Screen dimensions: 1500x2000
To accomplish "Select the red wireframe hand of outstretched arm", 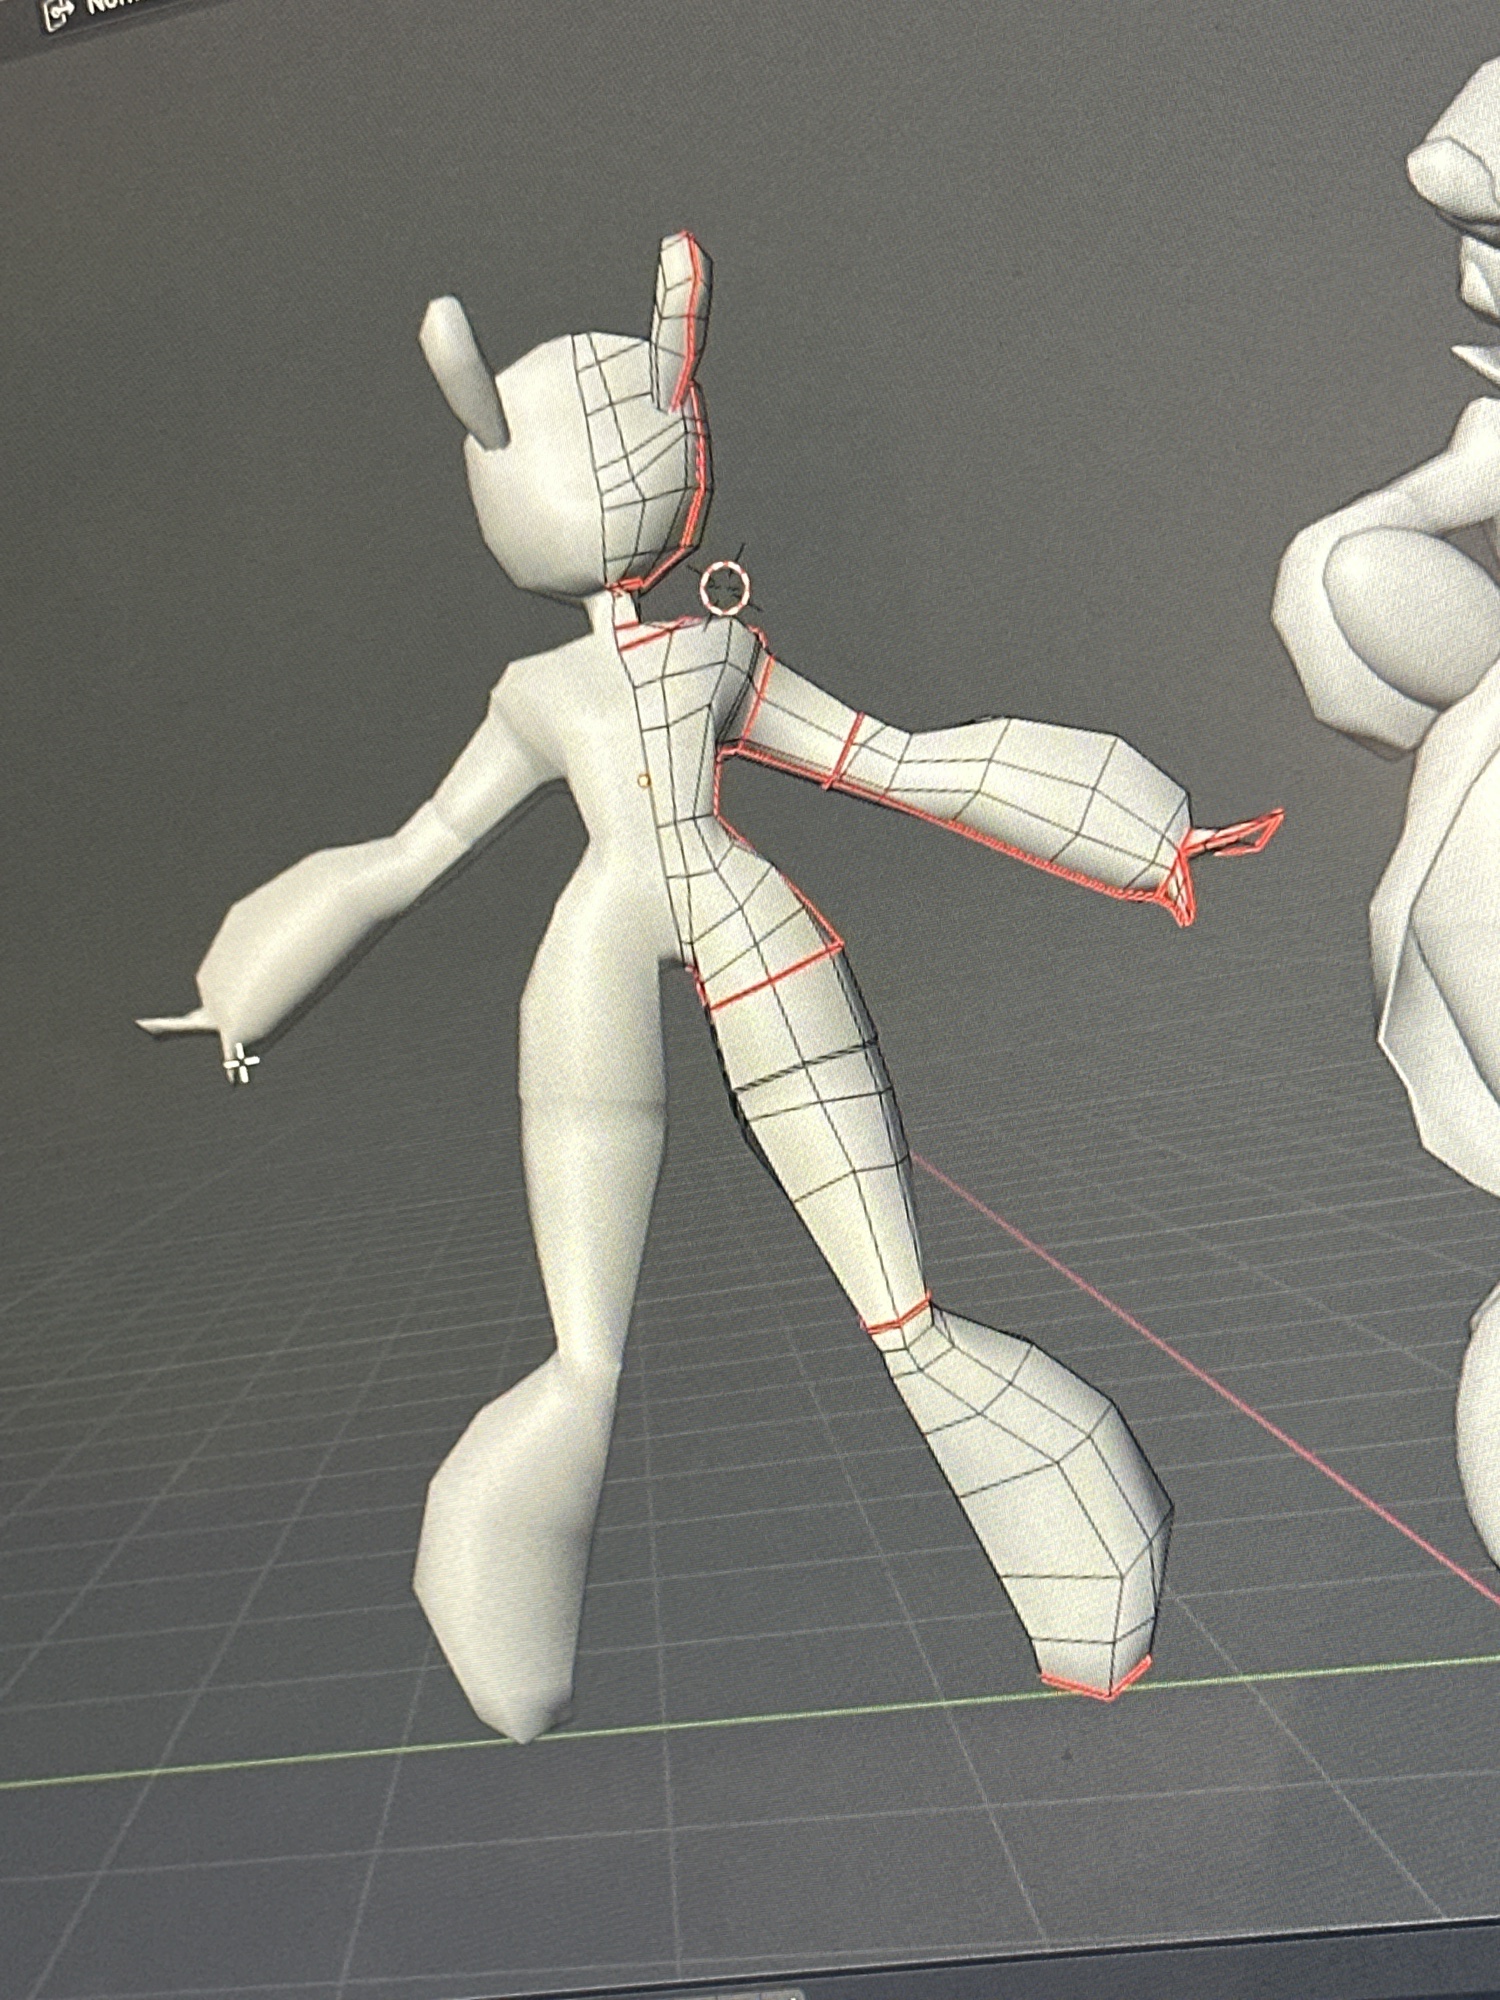I will [x=1240, y=835].
